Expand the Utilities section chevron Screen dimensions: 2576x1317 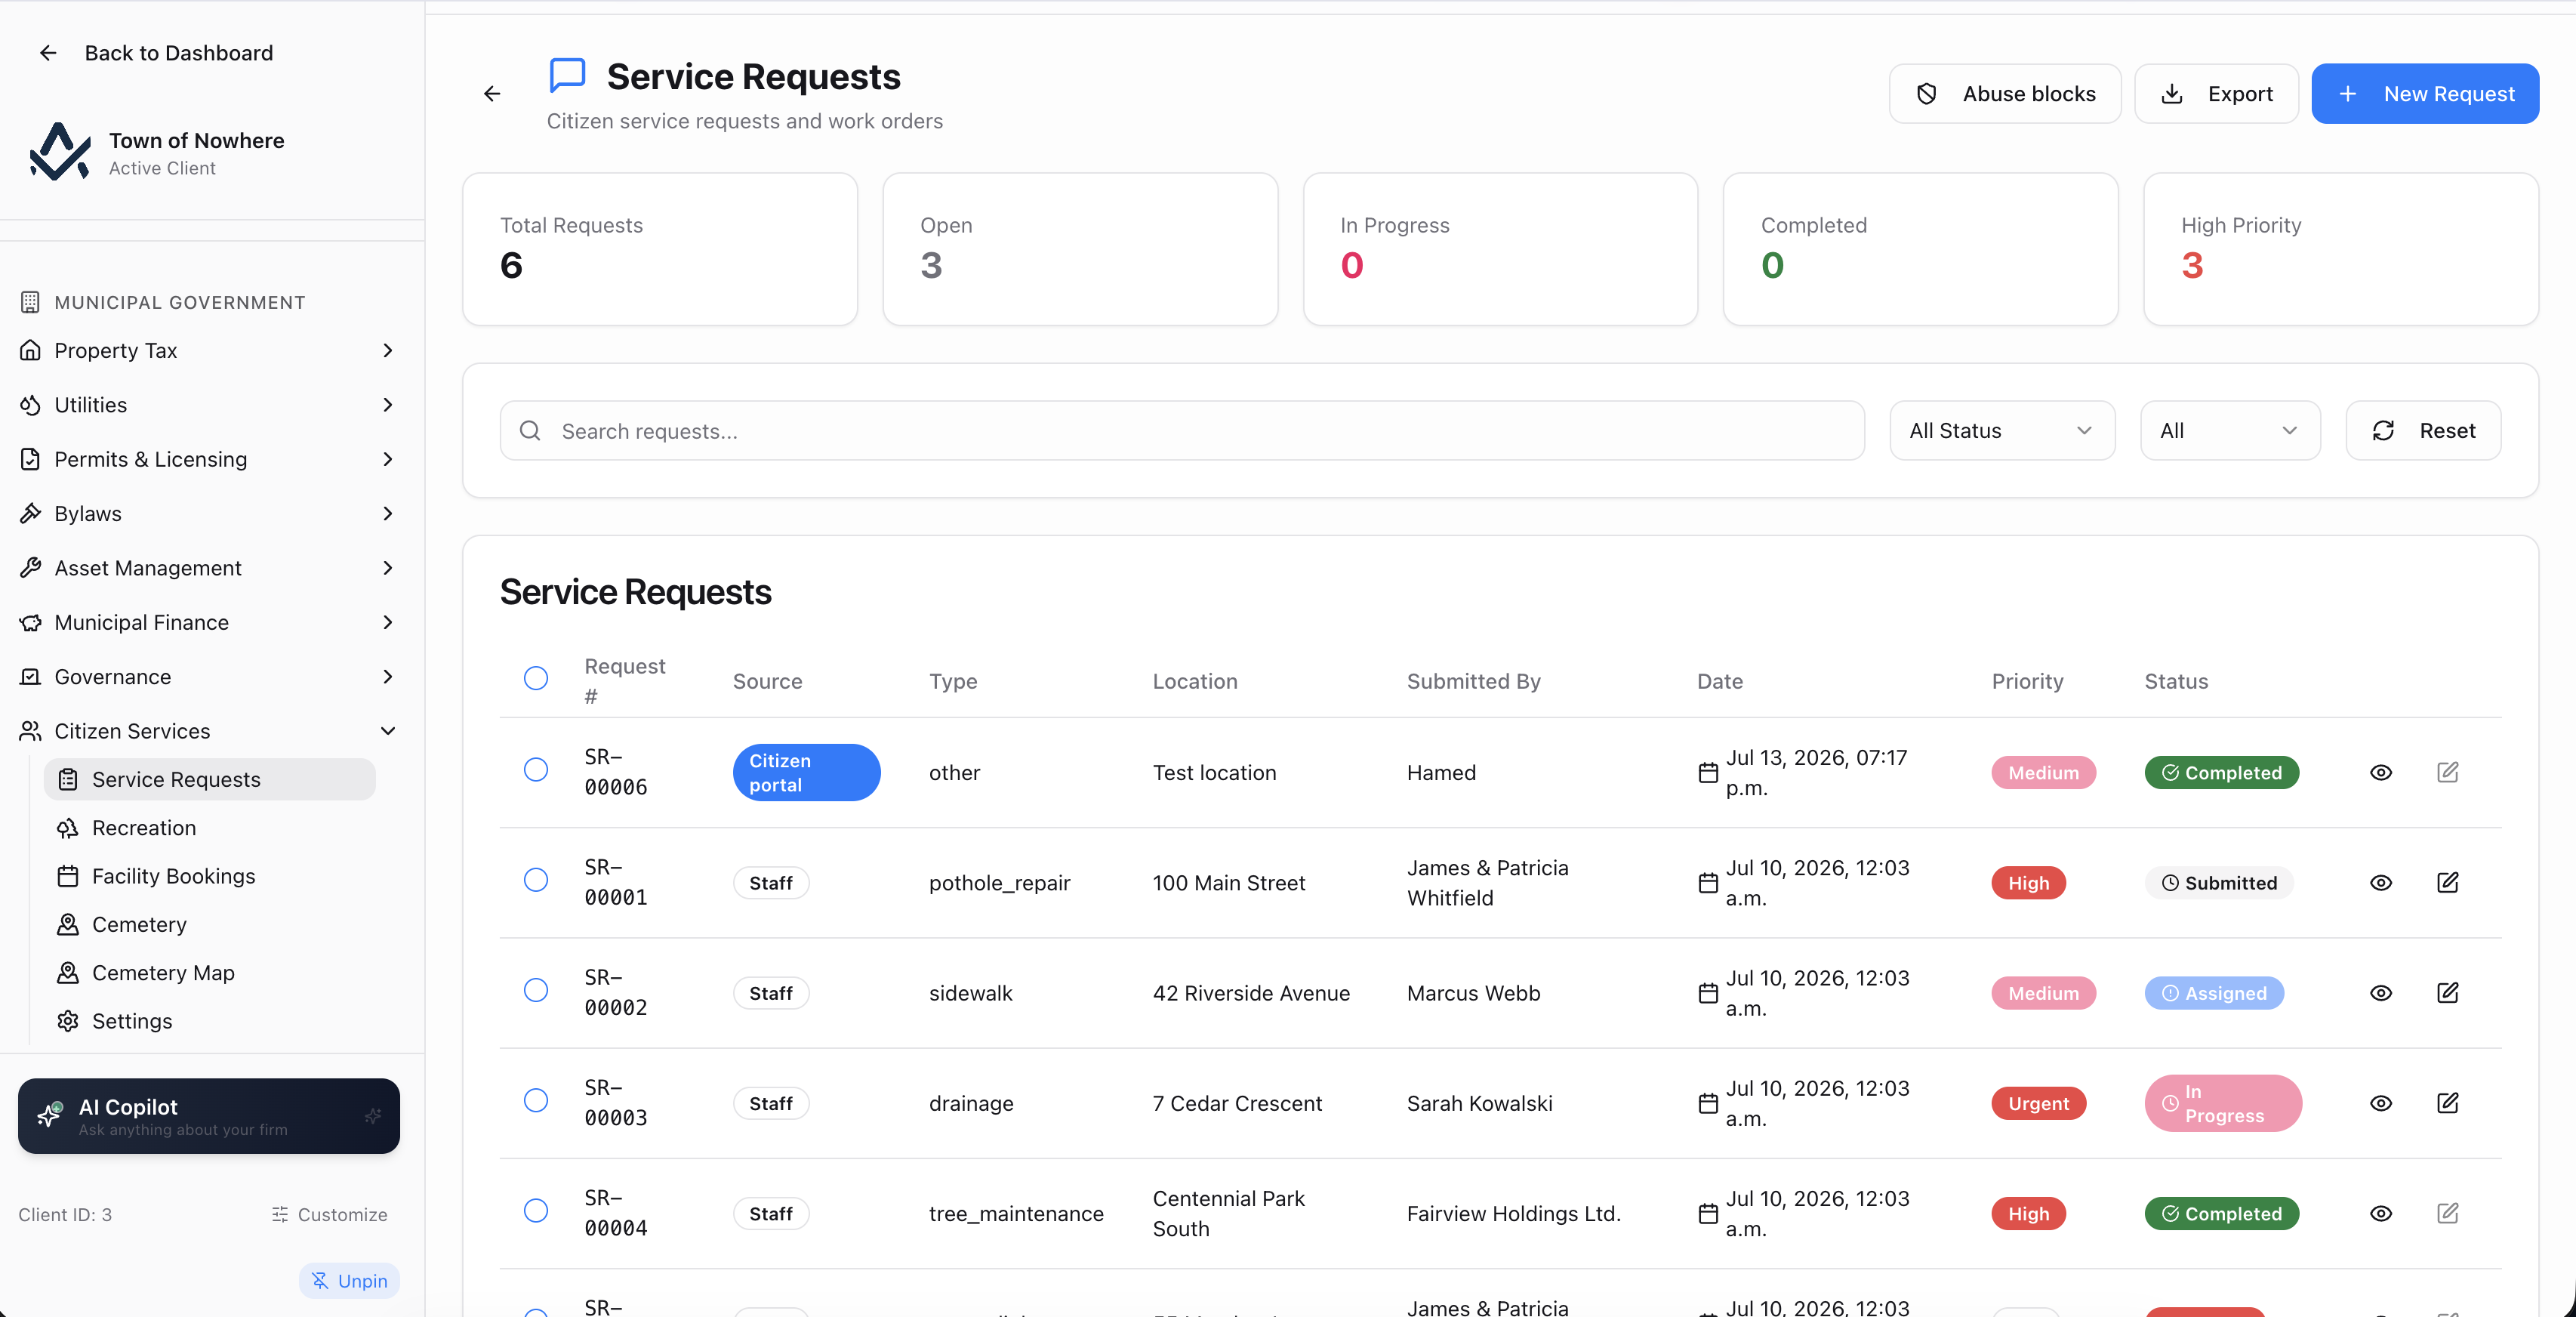pyautogui.click(x=388, y=405)
